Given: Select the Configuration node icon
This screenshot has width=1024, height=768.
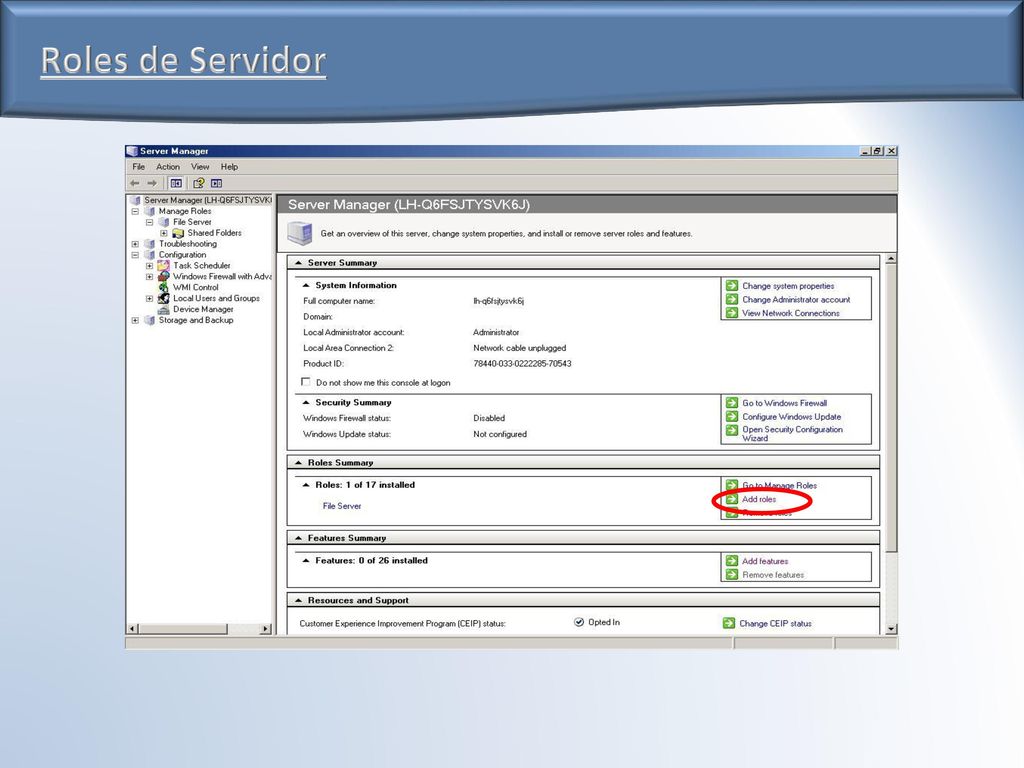Looking at the screenshot, I should coord(150,255).
